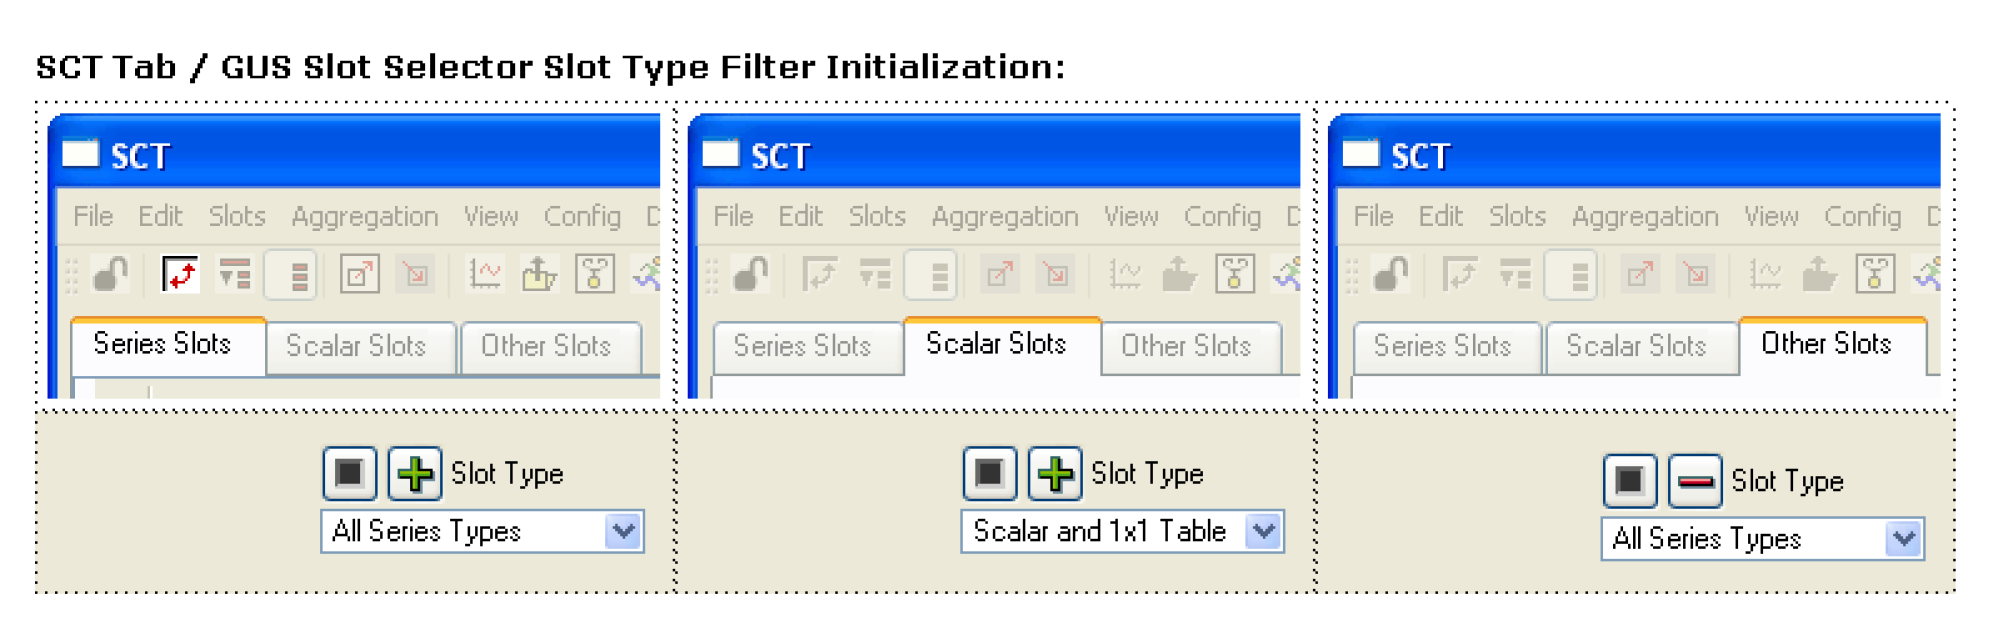This screenshot has width=1992, height=636.
Task: Toggle the black square button in the third panel
Action: [x=1629, y=481]
